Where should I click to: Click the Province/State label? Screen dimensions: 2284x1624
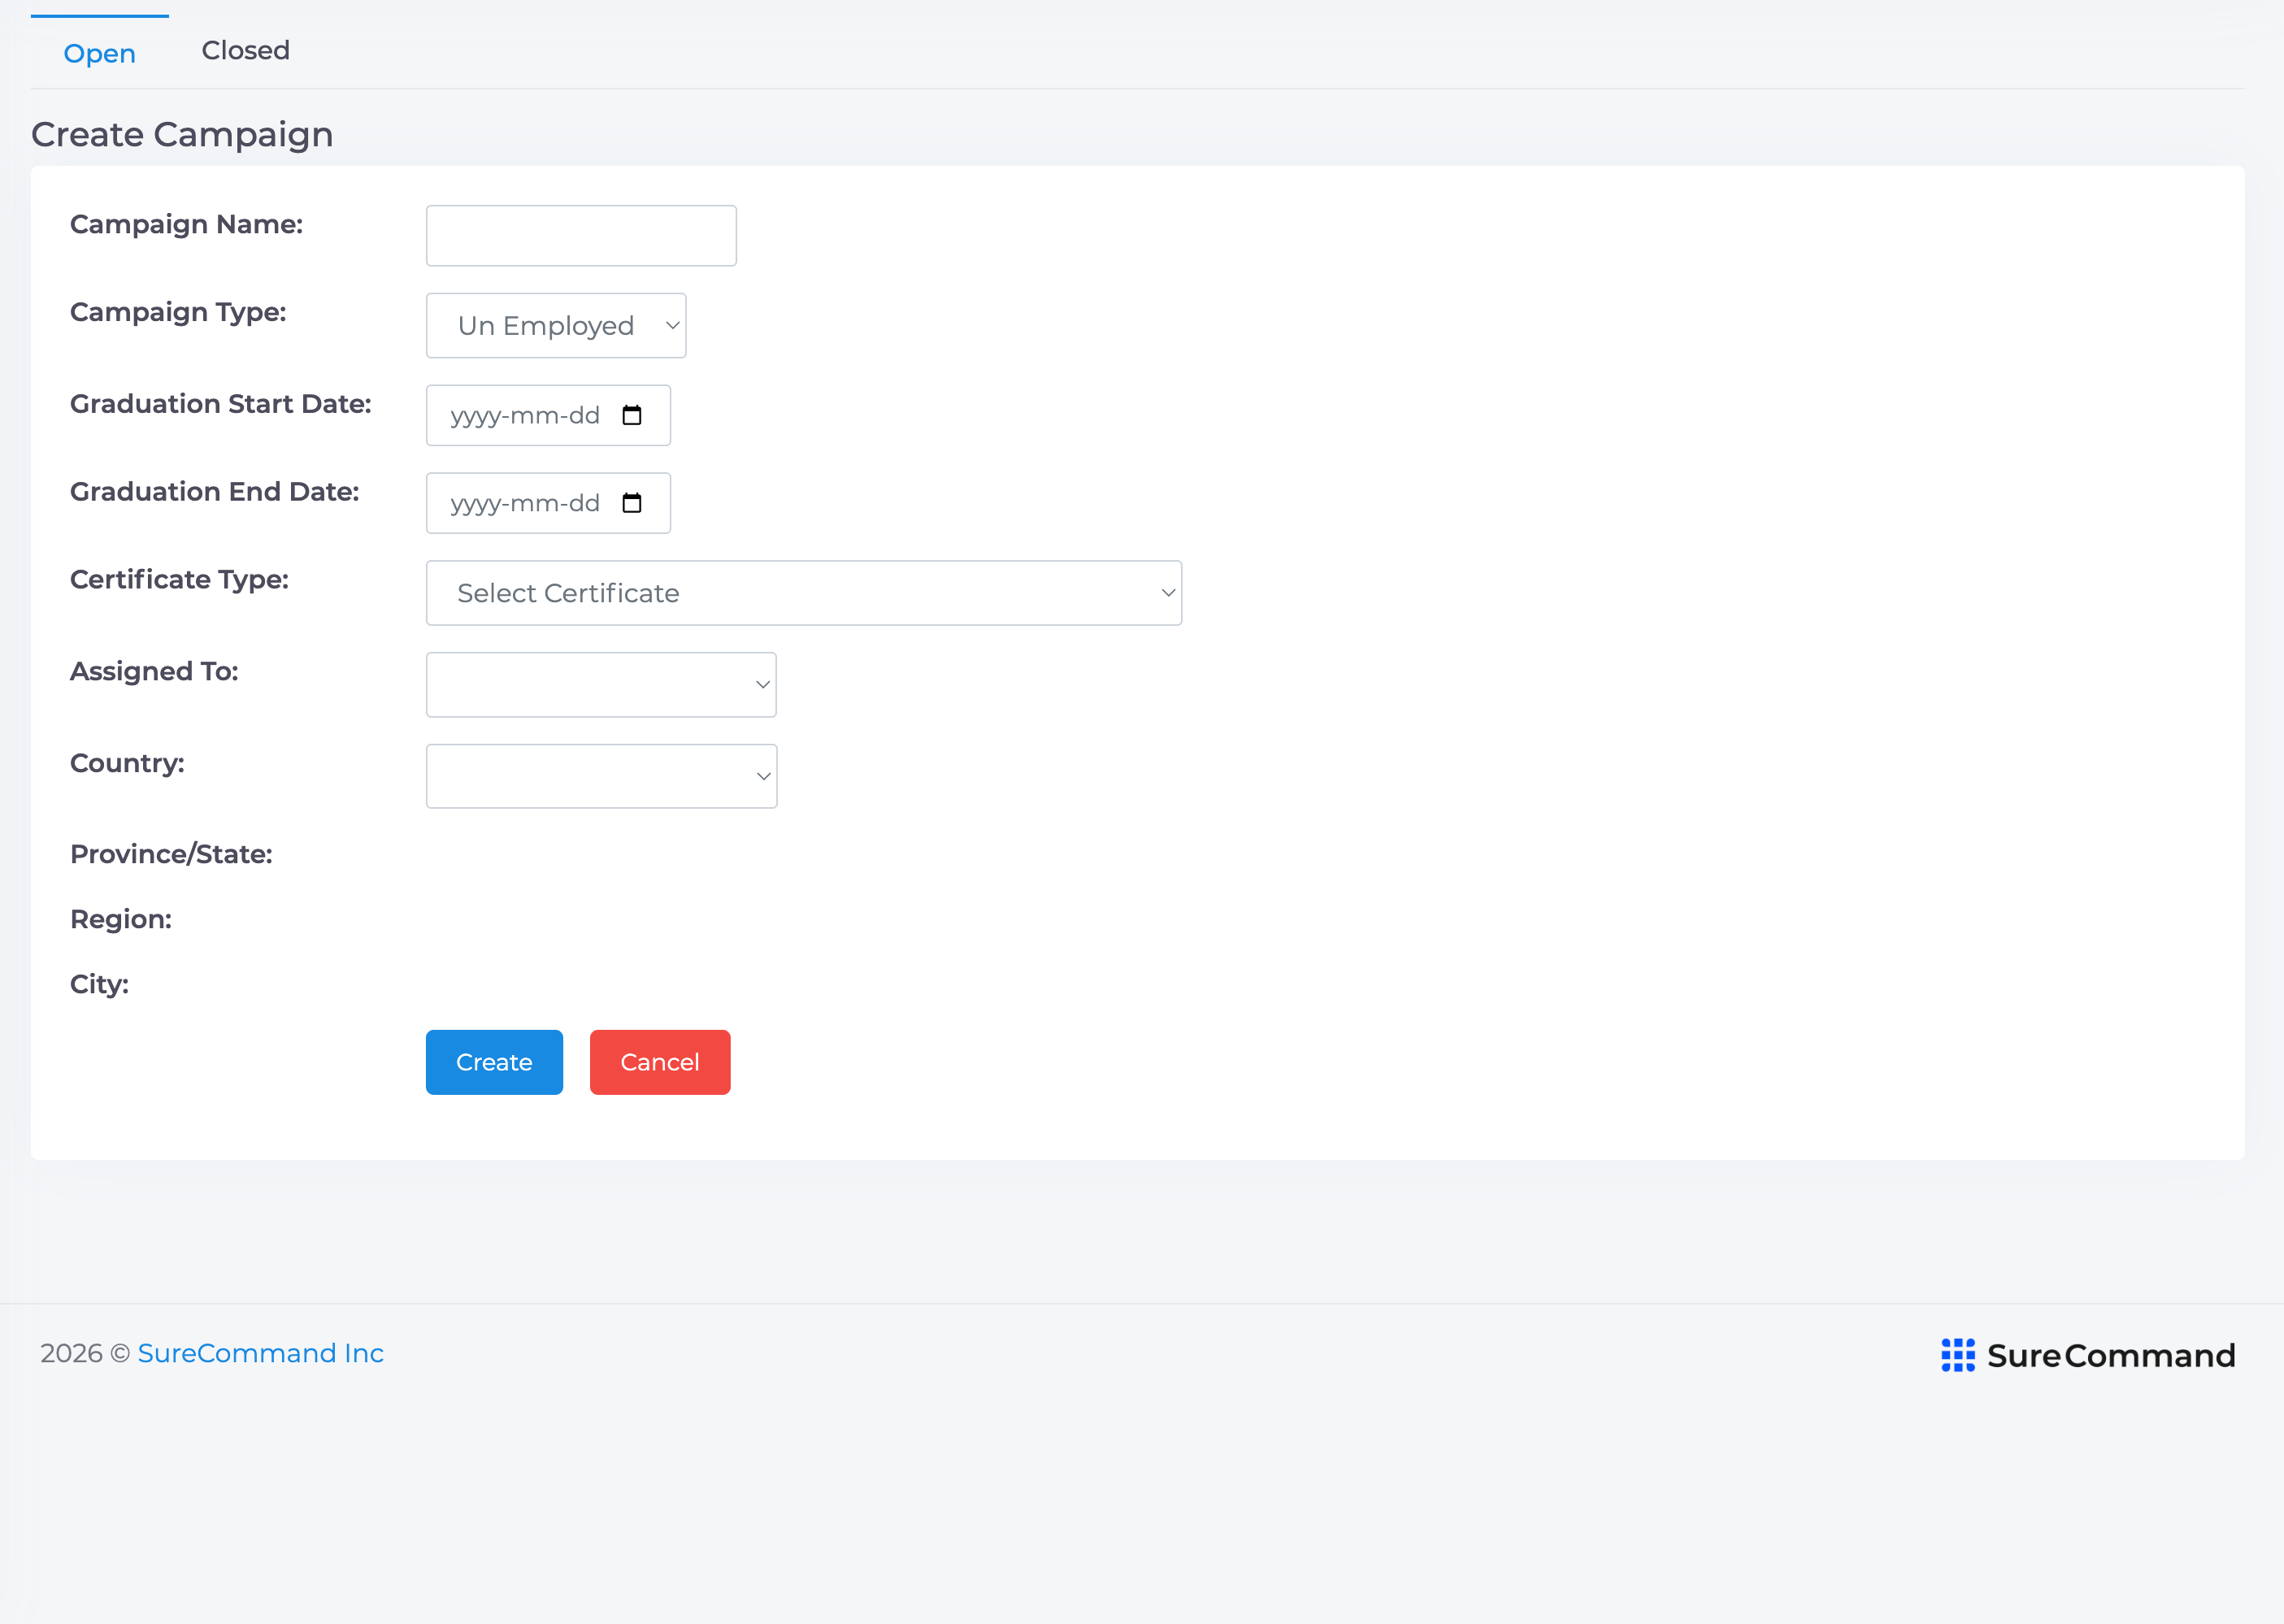point(171,854)
